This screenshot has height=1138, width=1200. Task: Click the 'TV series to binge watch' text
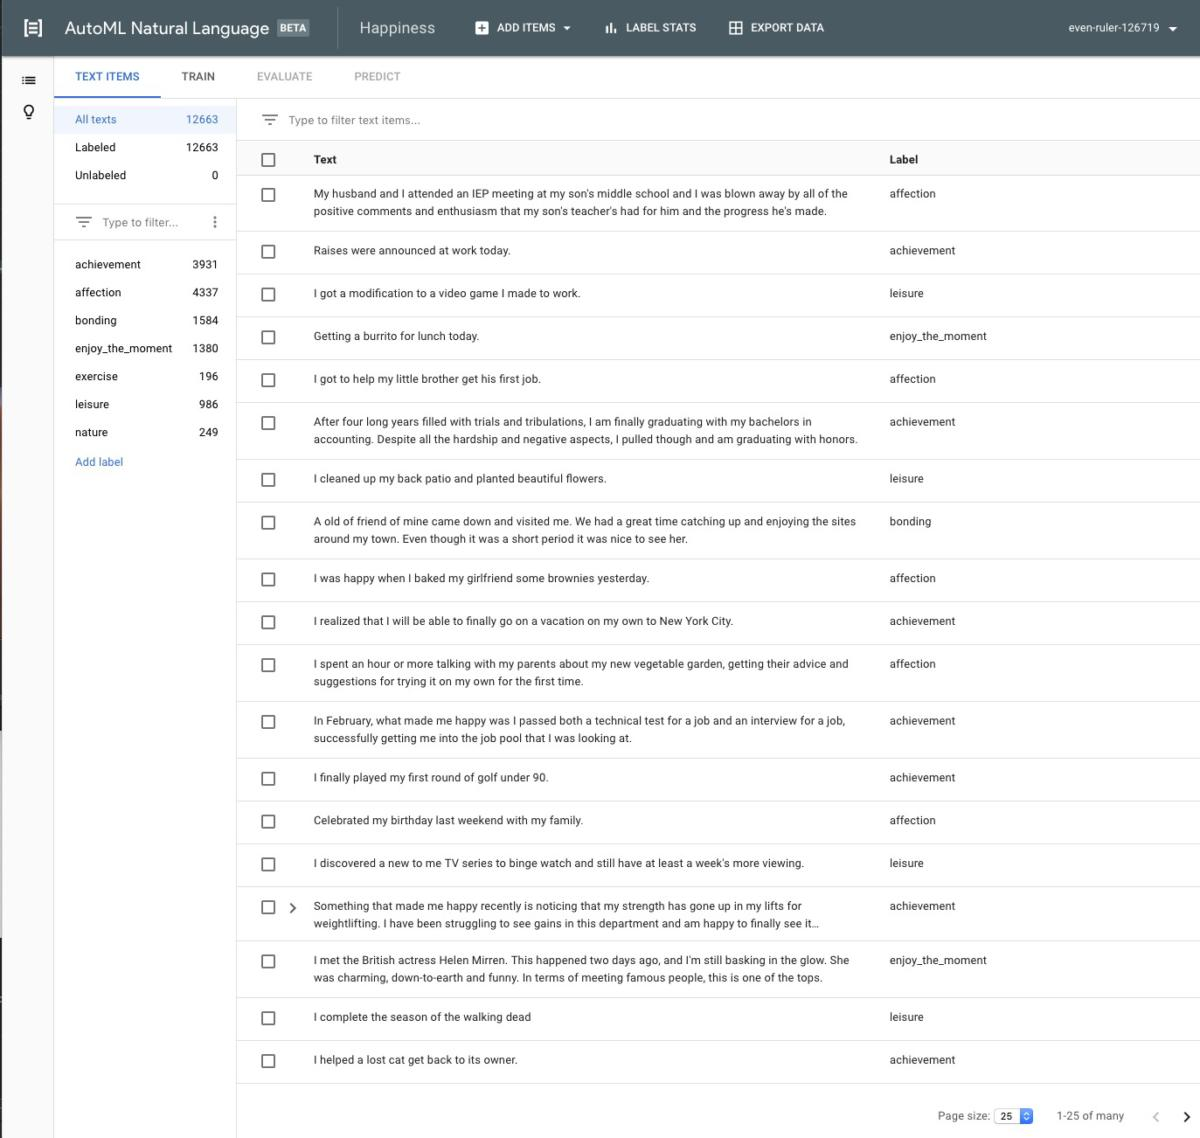[x=558, y=863]
